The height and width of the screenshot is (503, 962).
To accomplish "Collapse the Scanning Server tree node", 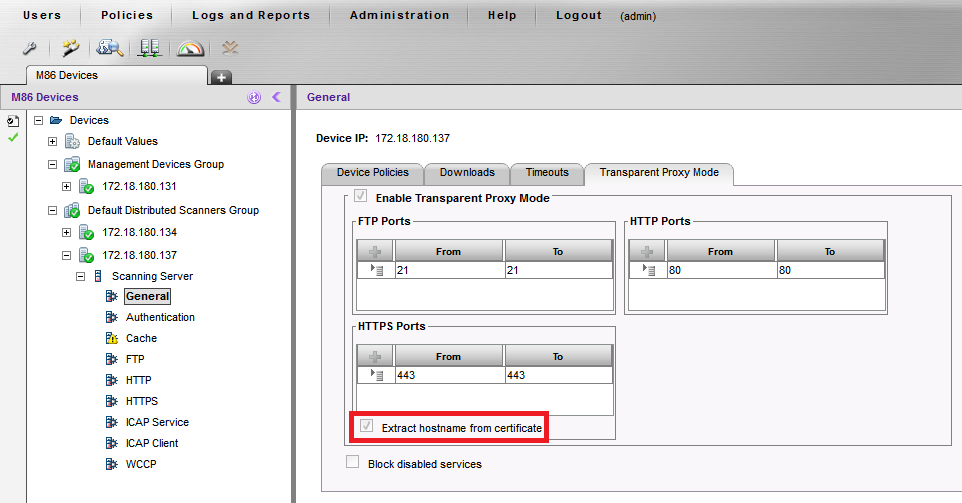I will (82, 276).
